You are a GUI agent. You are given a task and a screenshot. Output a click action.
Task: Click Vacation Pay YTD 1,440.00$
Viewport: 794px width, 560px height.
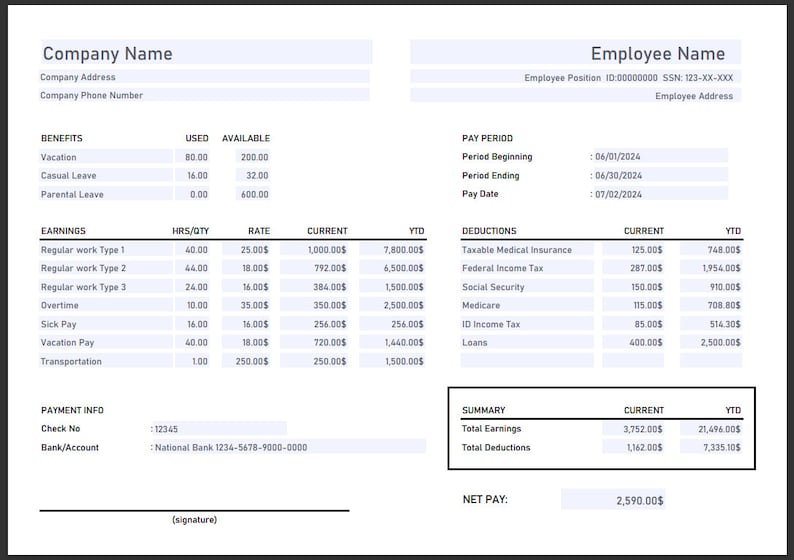[x=392, y=342]
